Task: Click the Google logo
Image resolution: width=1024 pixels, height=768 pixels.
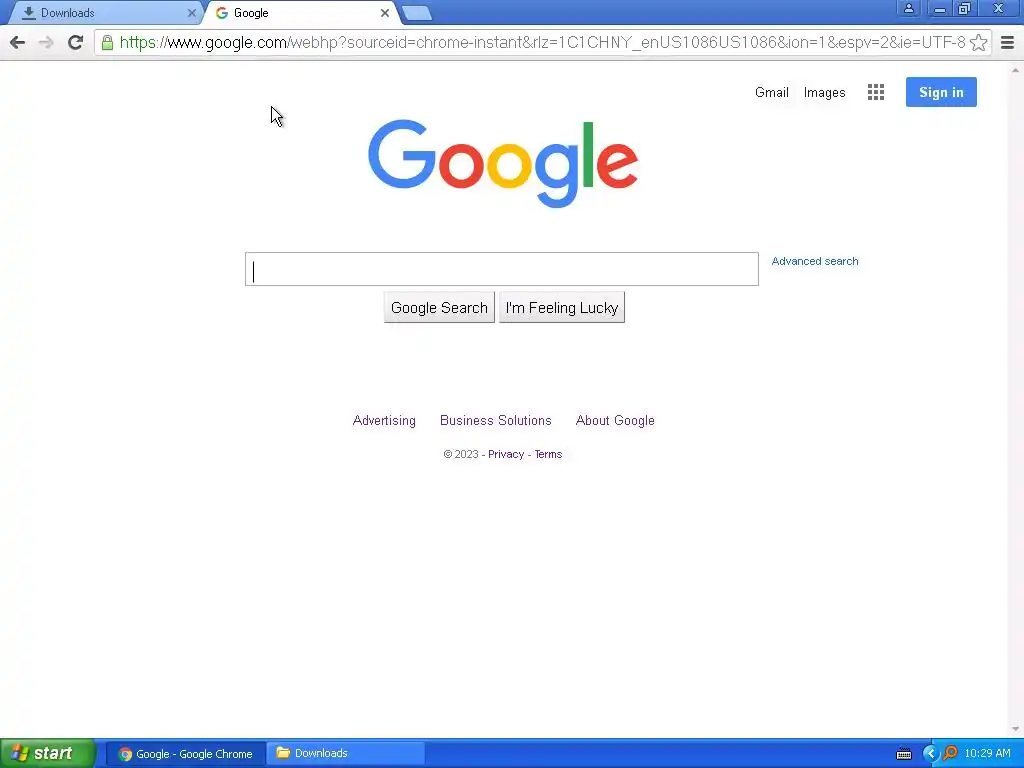Action: [x=503, y=163]
